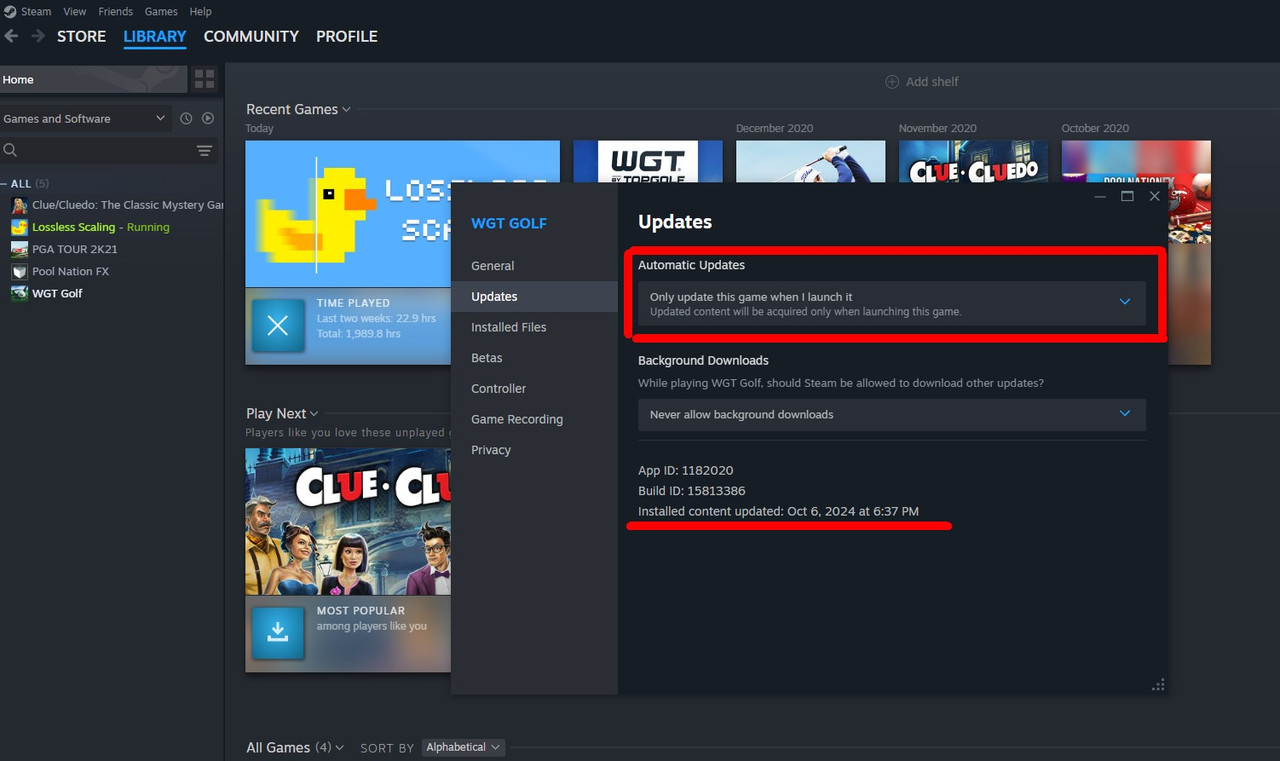The width and height of the screenshot is (1280, 761).
Task: Open Installed Files properties tab
Action: pos(534,327)
